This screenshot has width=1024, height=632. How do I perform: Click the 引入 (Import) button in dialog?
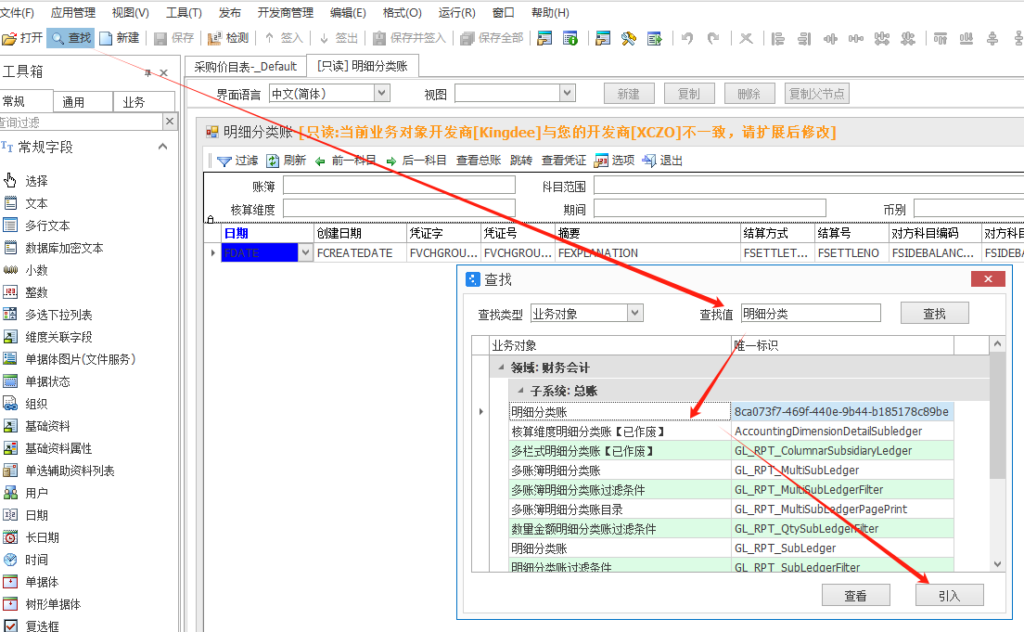948,595
